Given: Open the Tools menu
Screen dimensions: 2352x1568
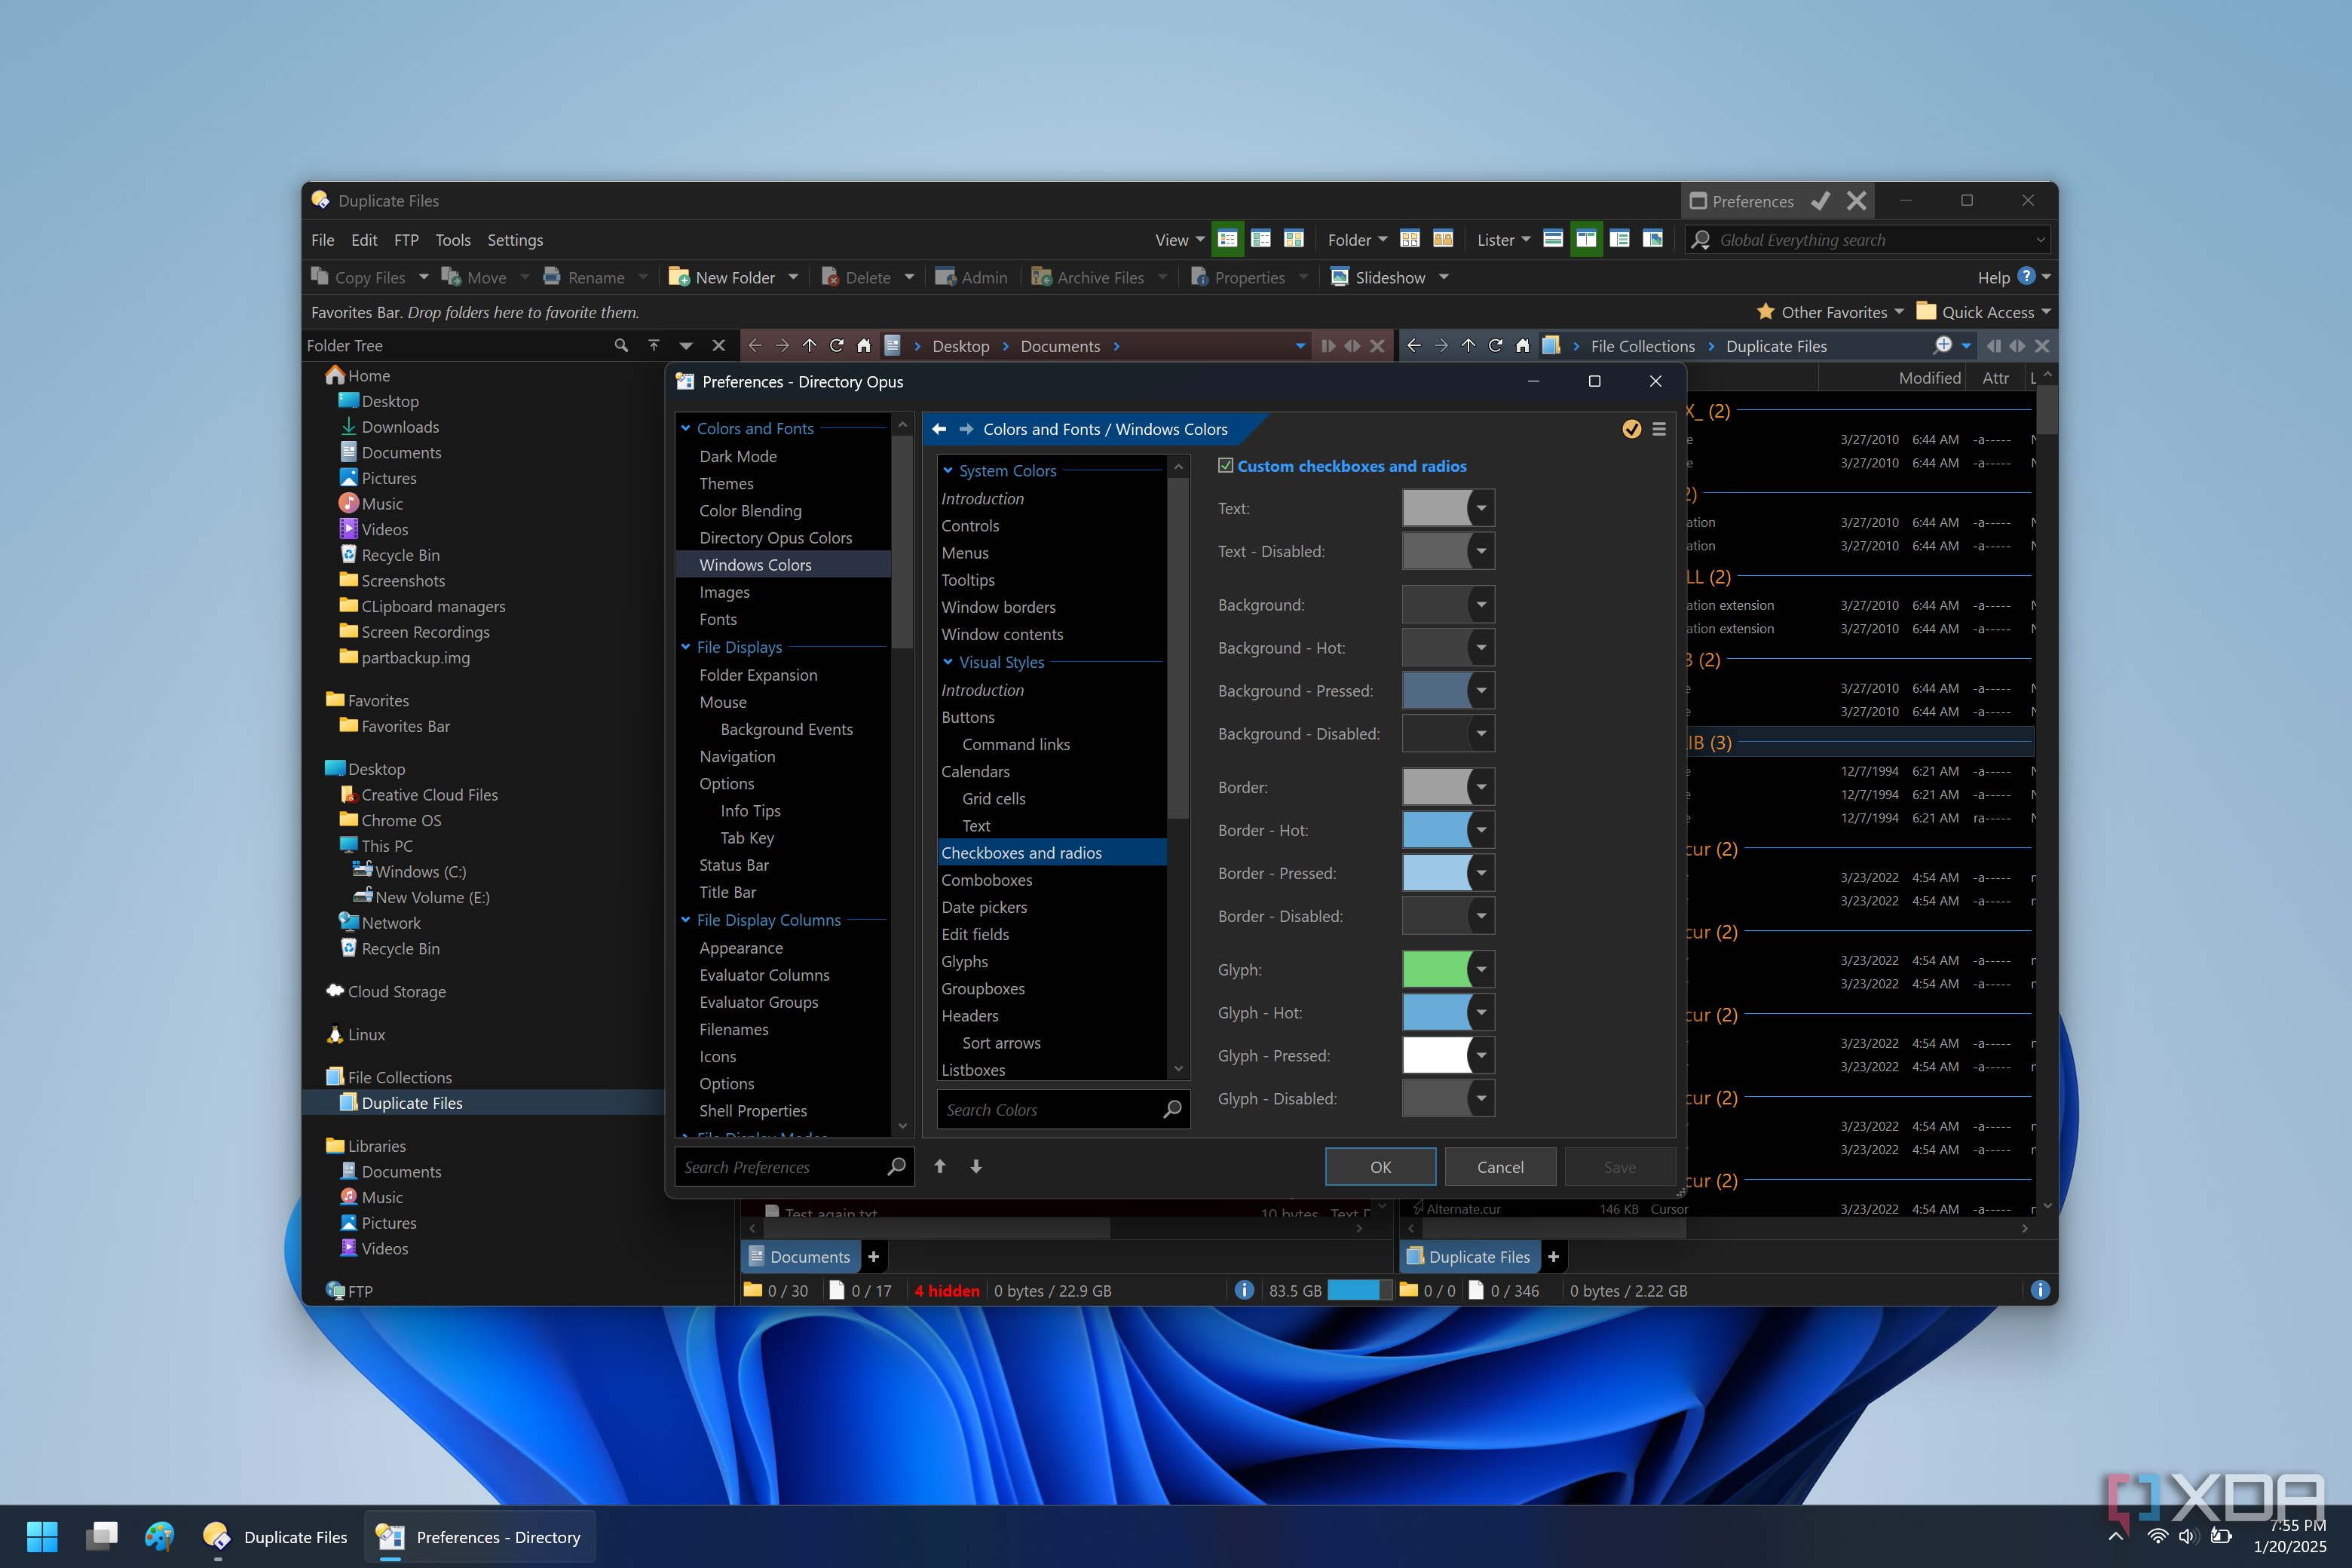Looking at the screenshot, I should (x=452, y=240).
